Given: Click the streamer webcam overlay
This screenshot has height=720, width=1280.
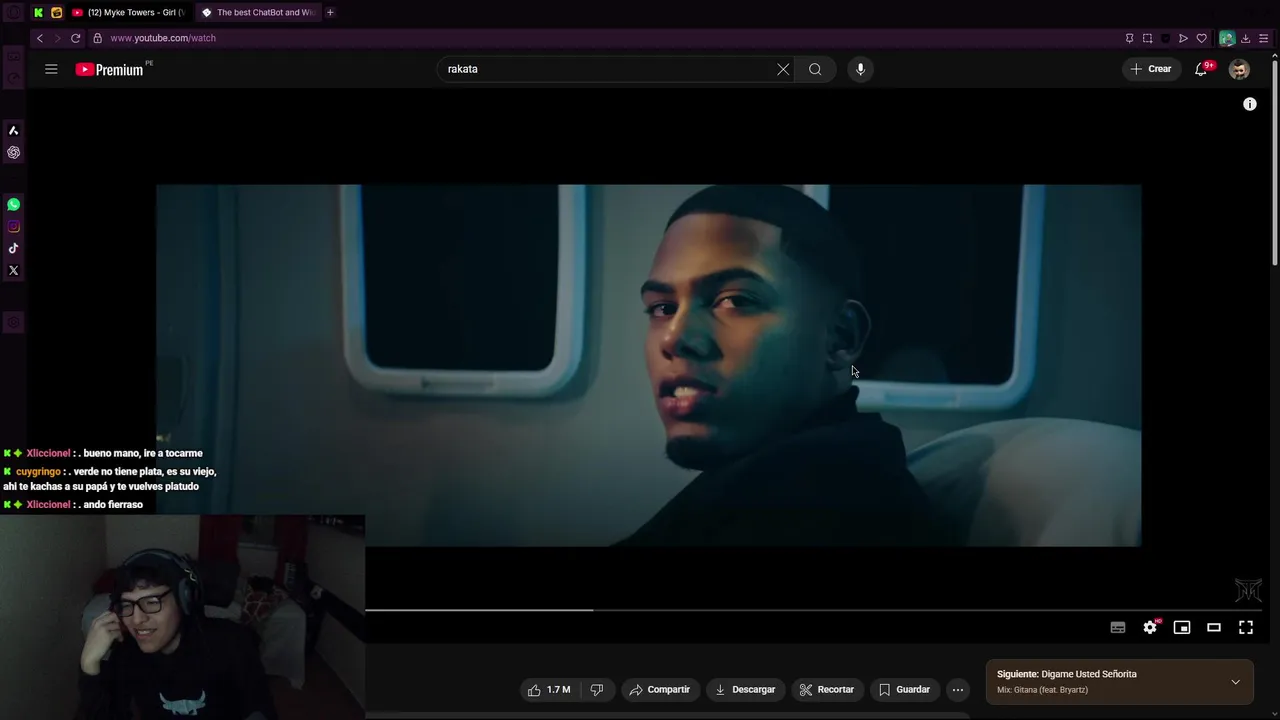Looking at the screenshot, I should tap(182, 617).
